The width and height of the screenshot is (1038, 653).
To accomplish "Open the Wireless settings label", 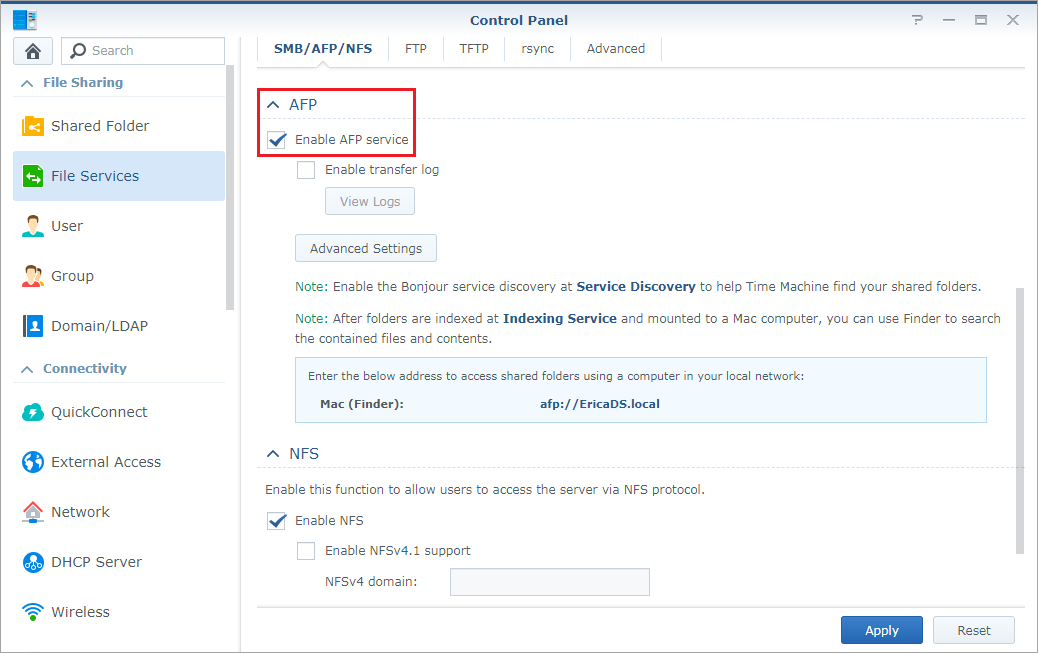I will (80, 612).
